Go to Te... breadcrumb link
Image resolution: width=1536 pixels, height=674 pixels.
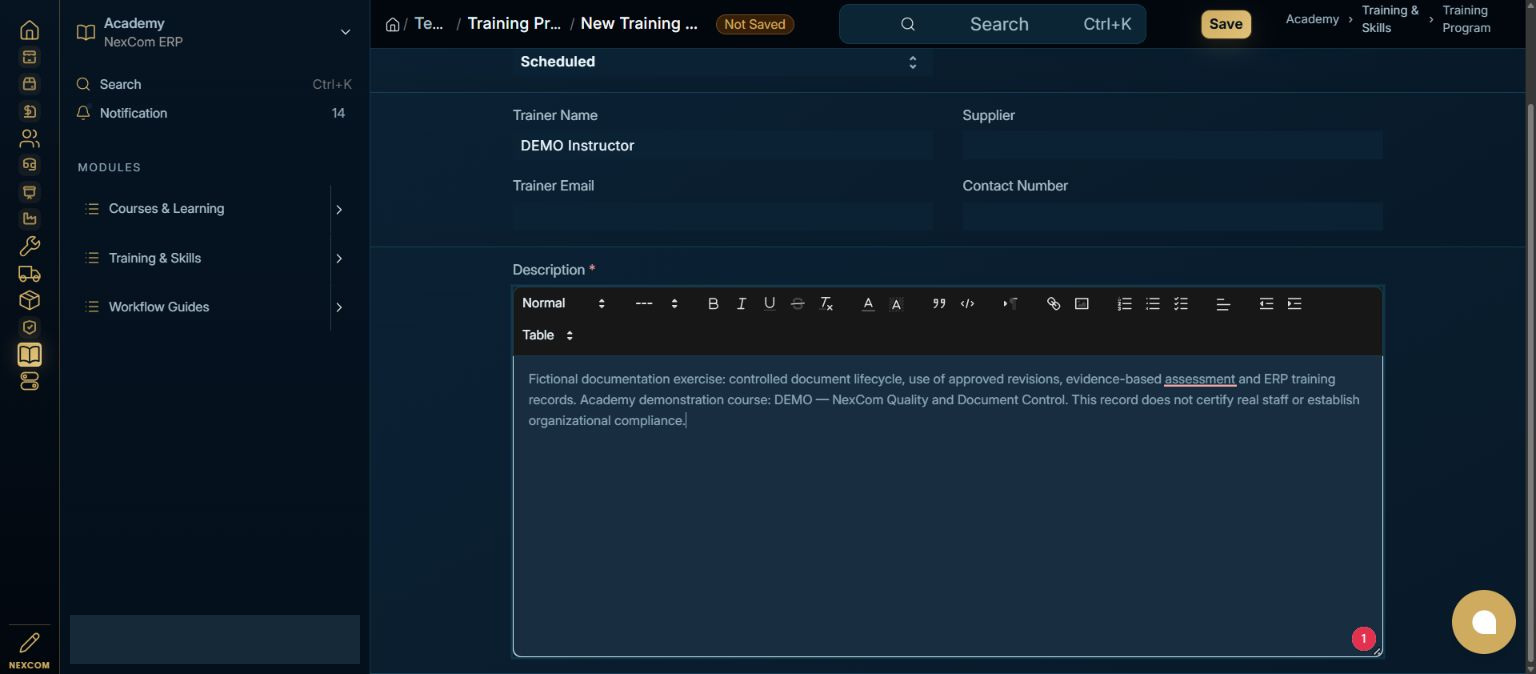click(429, 24)
